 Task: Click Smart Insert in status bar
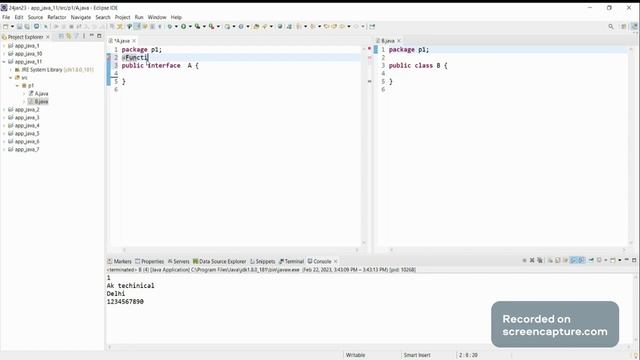tap(417, 355)
